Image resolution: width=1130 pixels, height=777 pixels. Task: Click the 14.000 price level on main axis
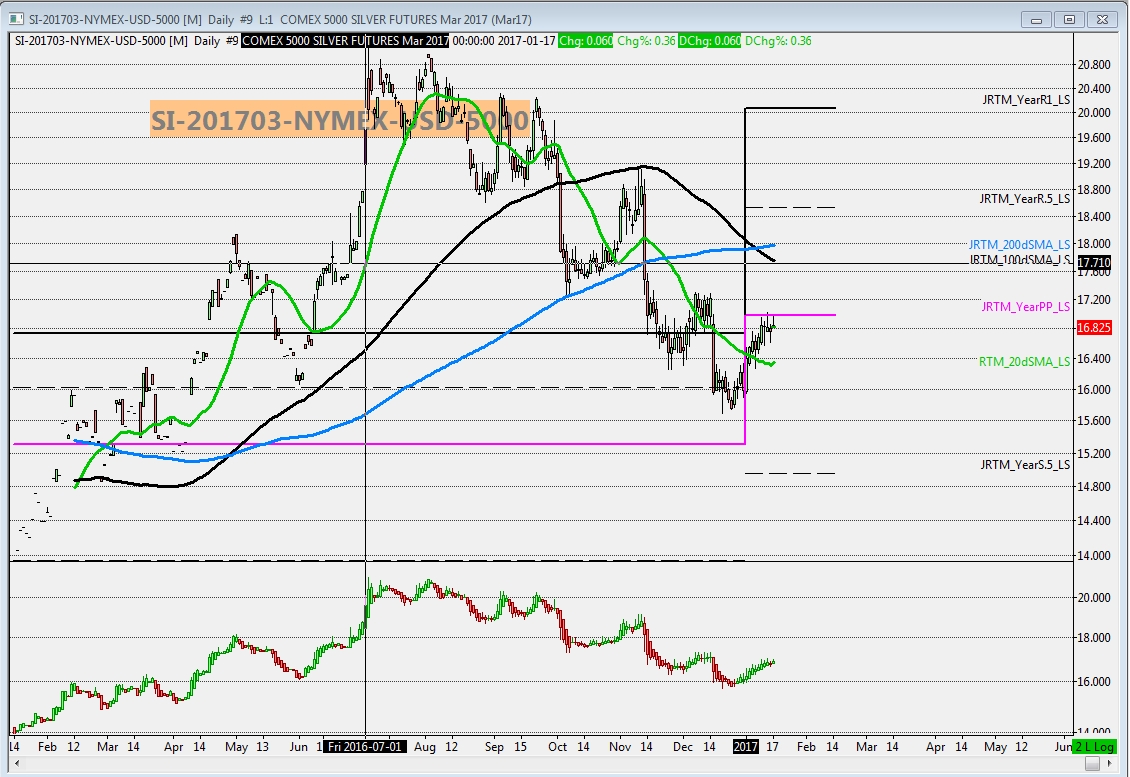click(x=1093, y=555)
